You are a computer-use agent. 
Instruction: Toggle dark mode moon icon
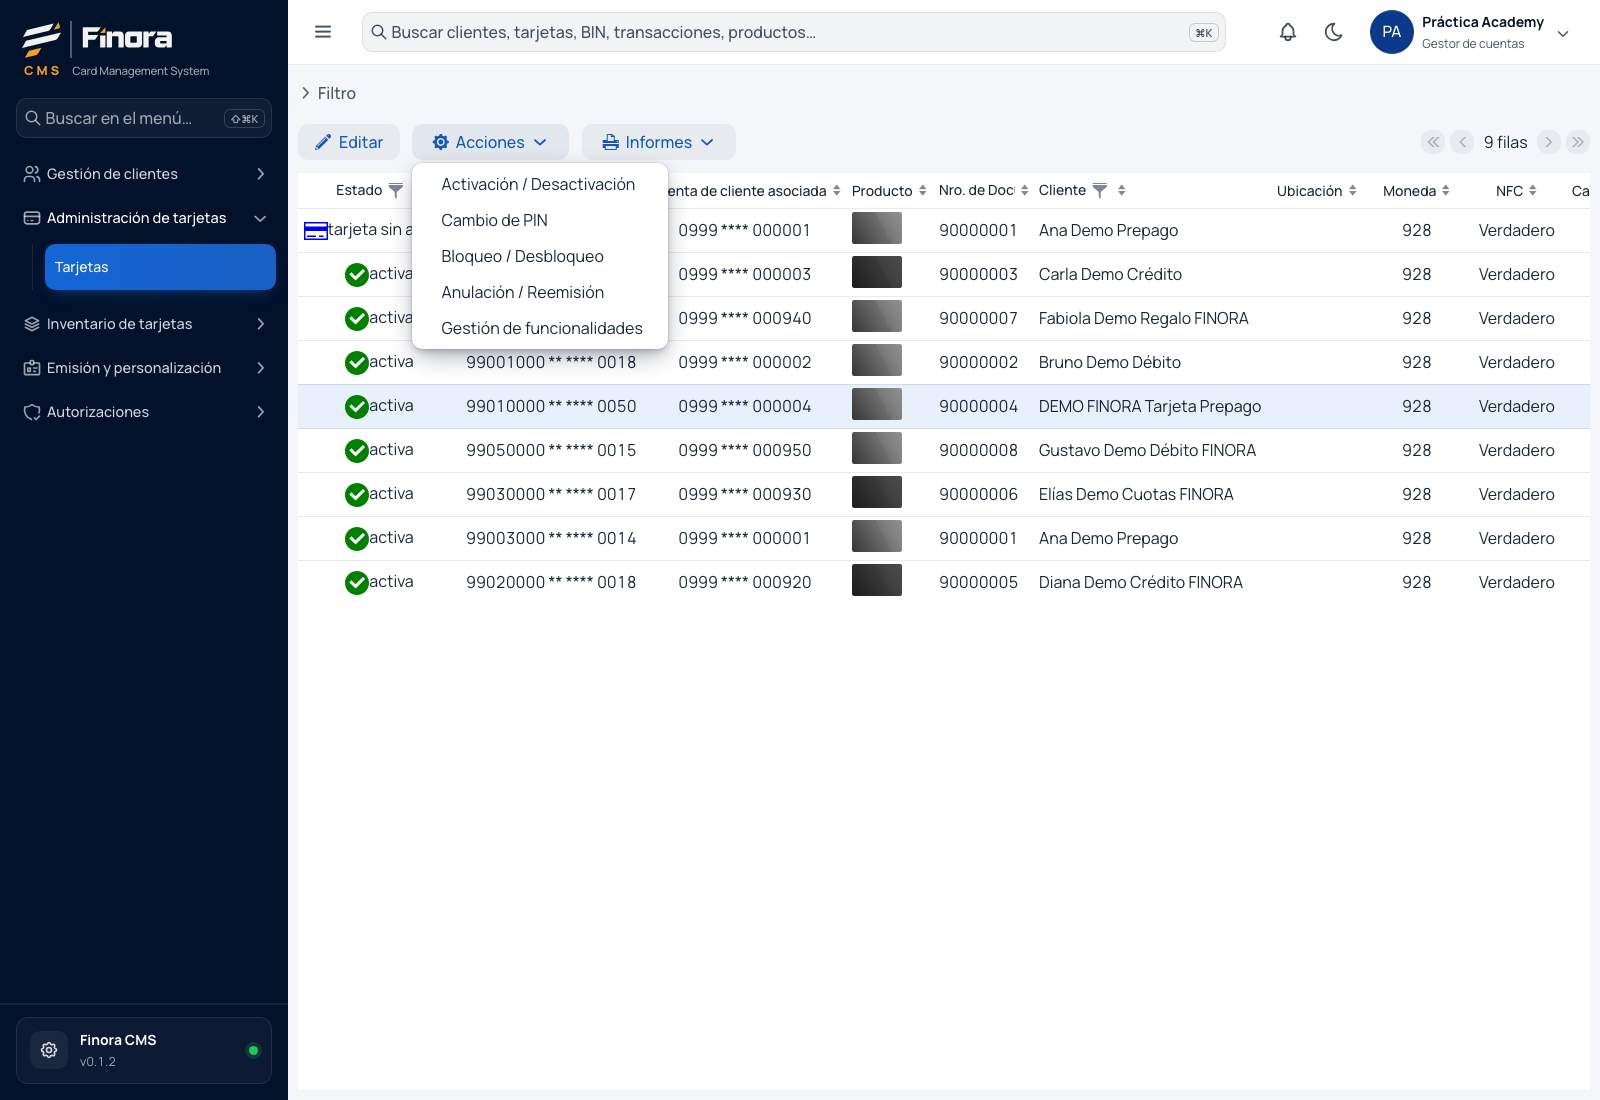point(1333,32)
